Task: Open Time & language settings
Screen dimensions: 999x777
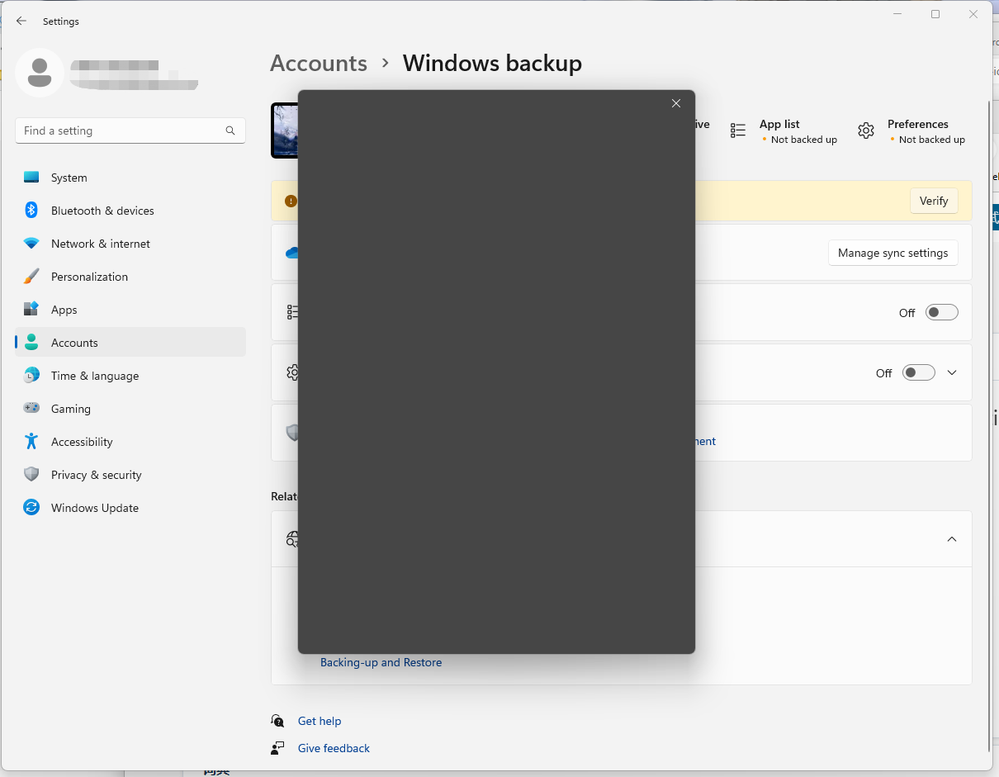Action: pyautogui.click(x=130, y=376)
